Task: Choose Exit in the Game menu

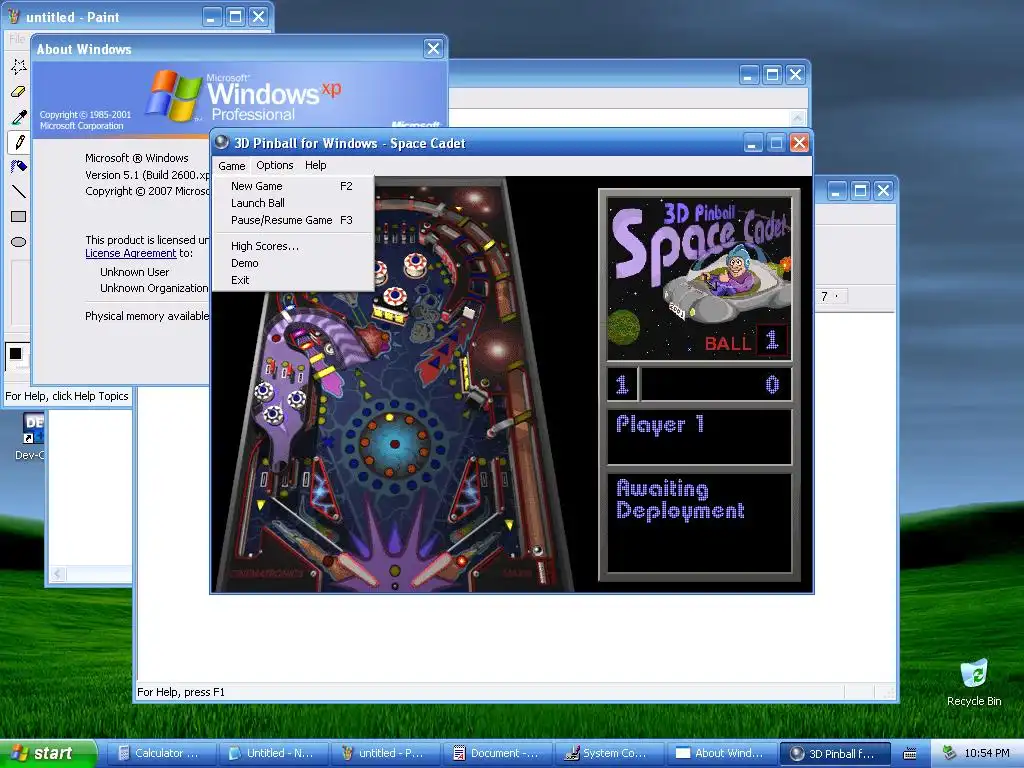Action: tap(293, 280)
